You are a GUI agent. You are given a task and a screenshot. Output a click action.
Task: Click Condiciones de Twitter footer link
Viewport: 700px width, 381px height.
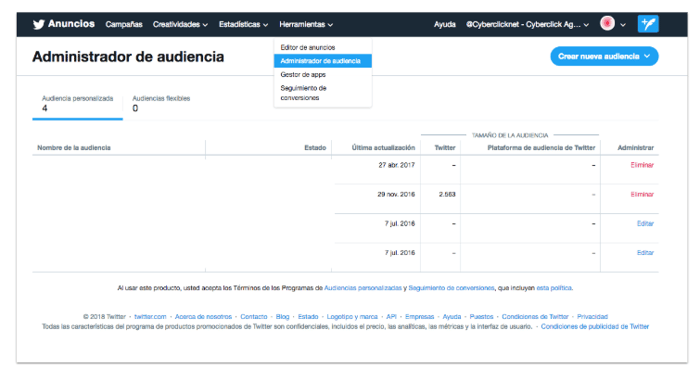[535, 317]
